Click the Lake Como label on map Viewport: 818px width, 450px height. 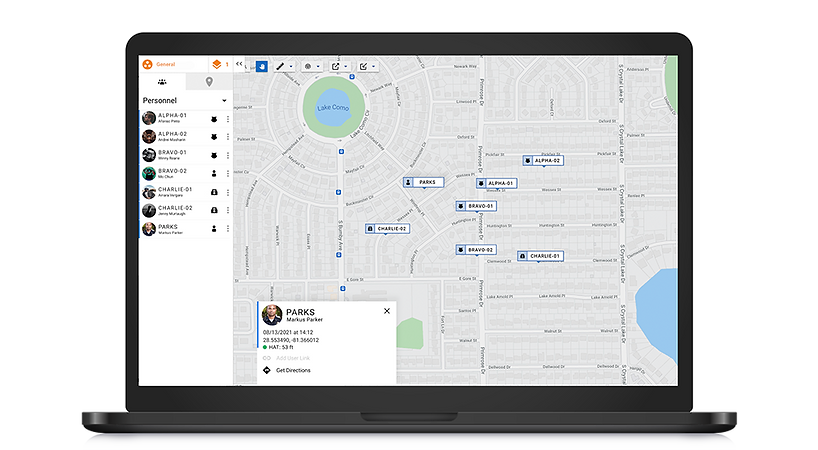pyautogui.click(x=333, y=107)
